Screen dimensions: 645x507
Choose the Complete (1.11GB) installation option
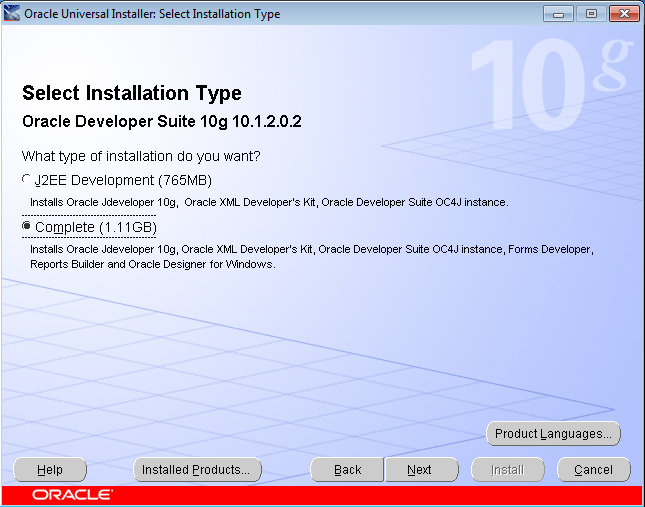coord(27,227)
